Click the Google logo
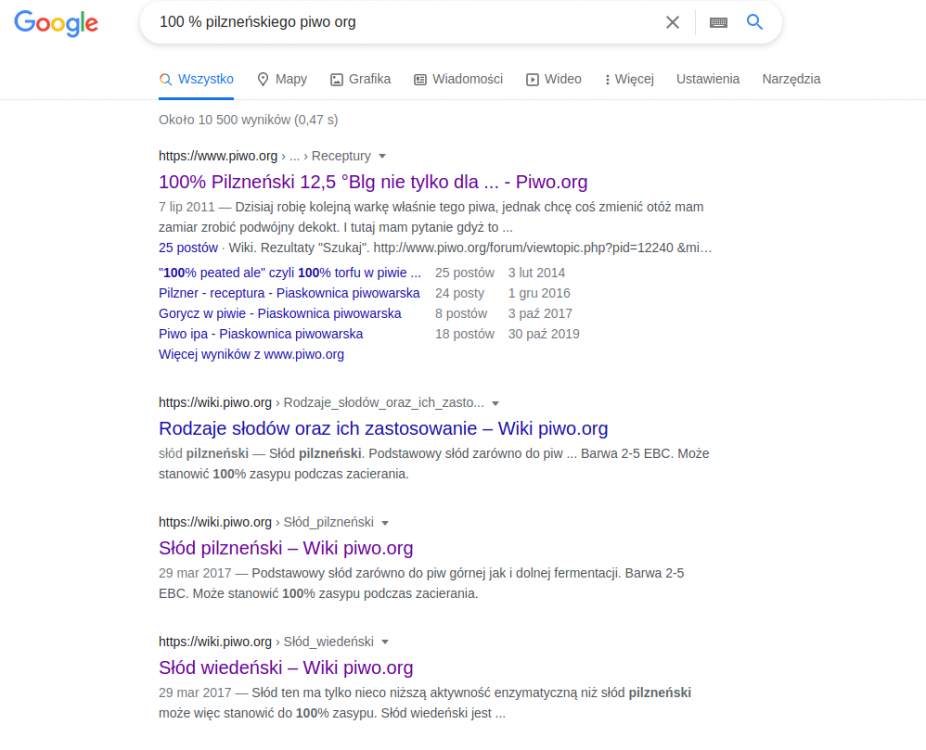 (x=56, y=23)
